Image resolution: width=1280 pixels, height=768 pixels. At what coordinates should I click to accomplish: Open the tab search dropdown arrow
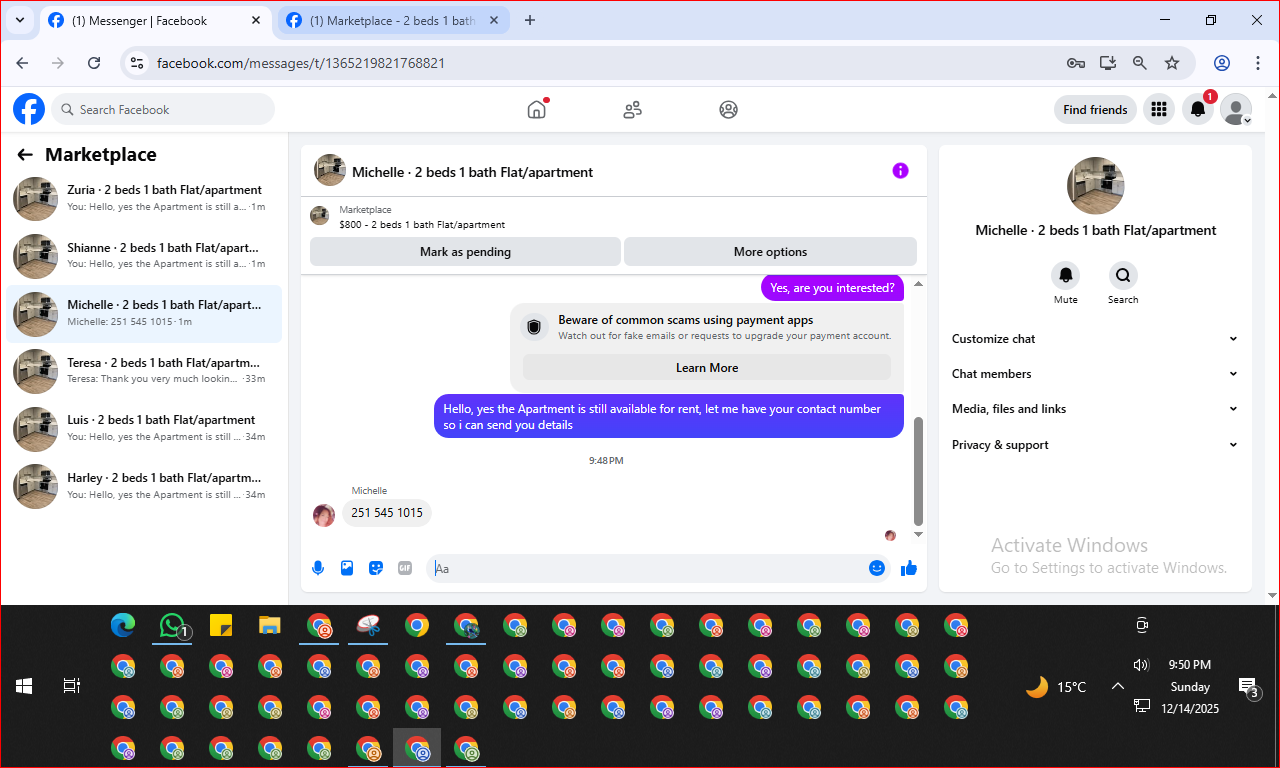coord(19,20)
